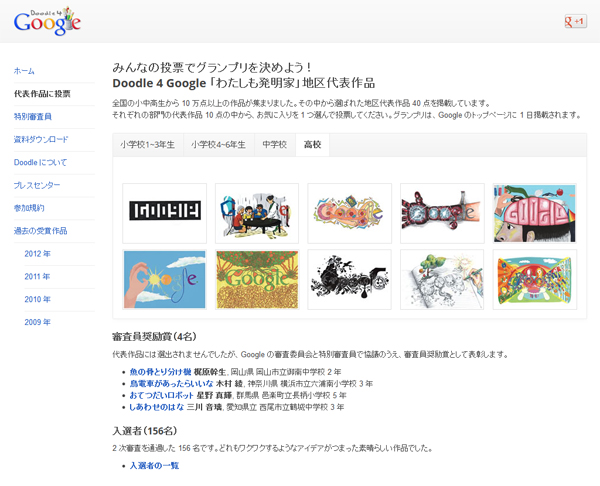Screen dimensions: 600x486
Task: Open 過去の受賞作品 link
Action: coord(41,231)
